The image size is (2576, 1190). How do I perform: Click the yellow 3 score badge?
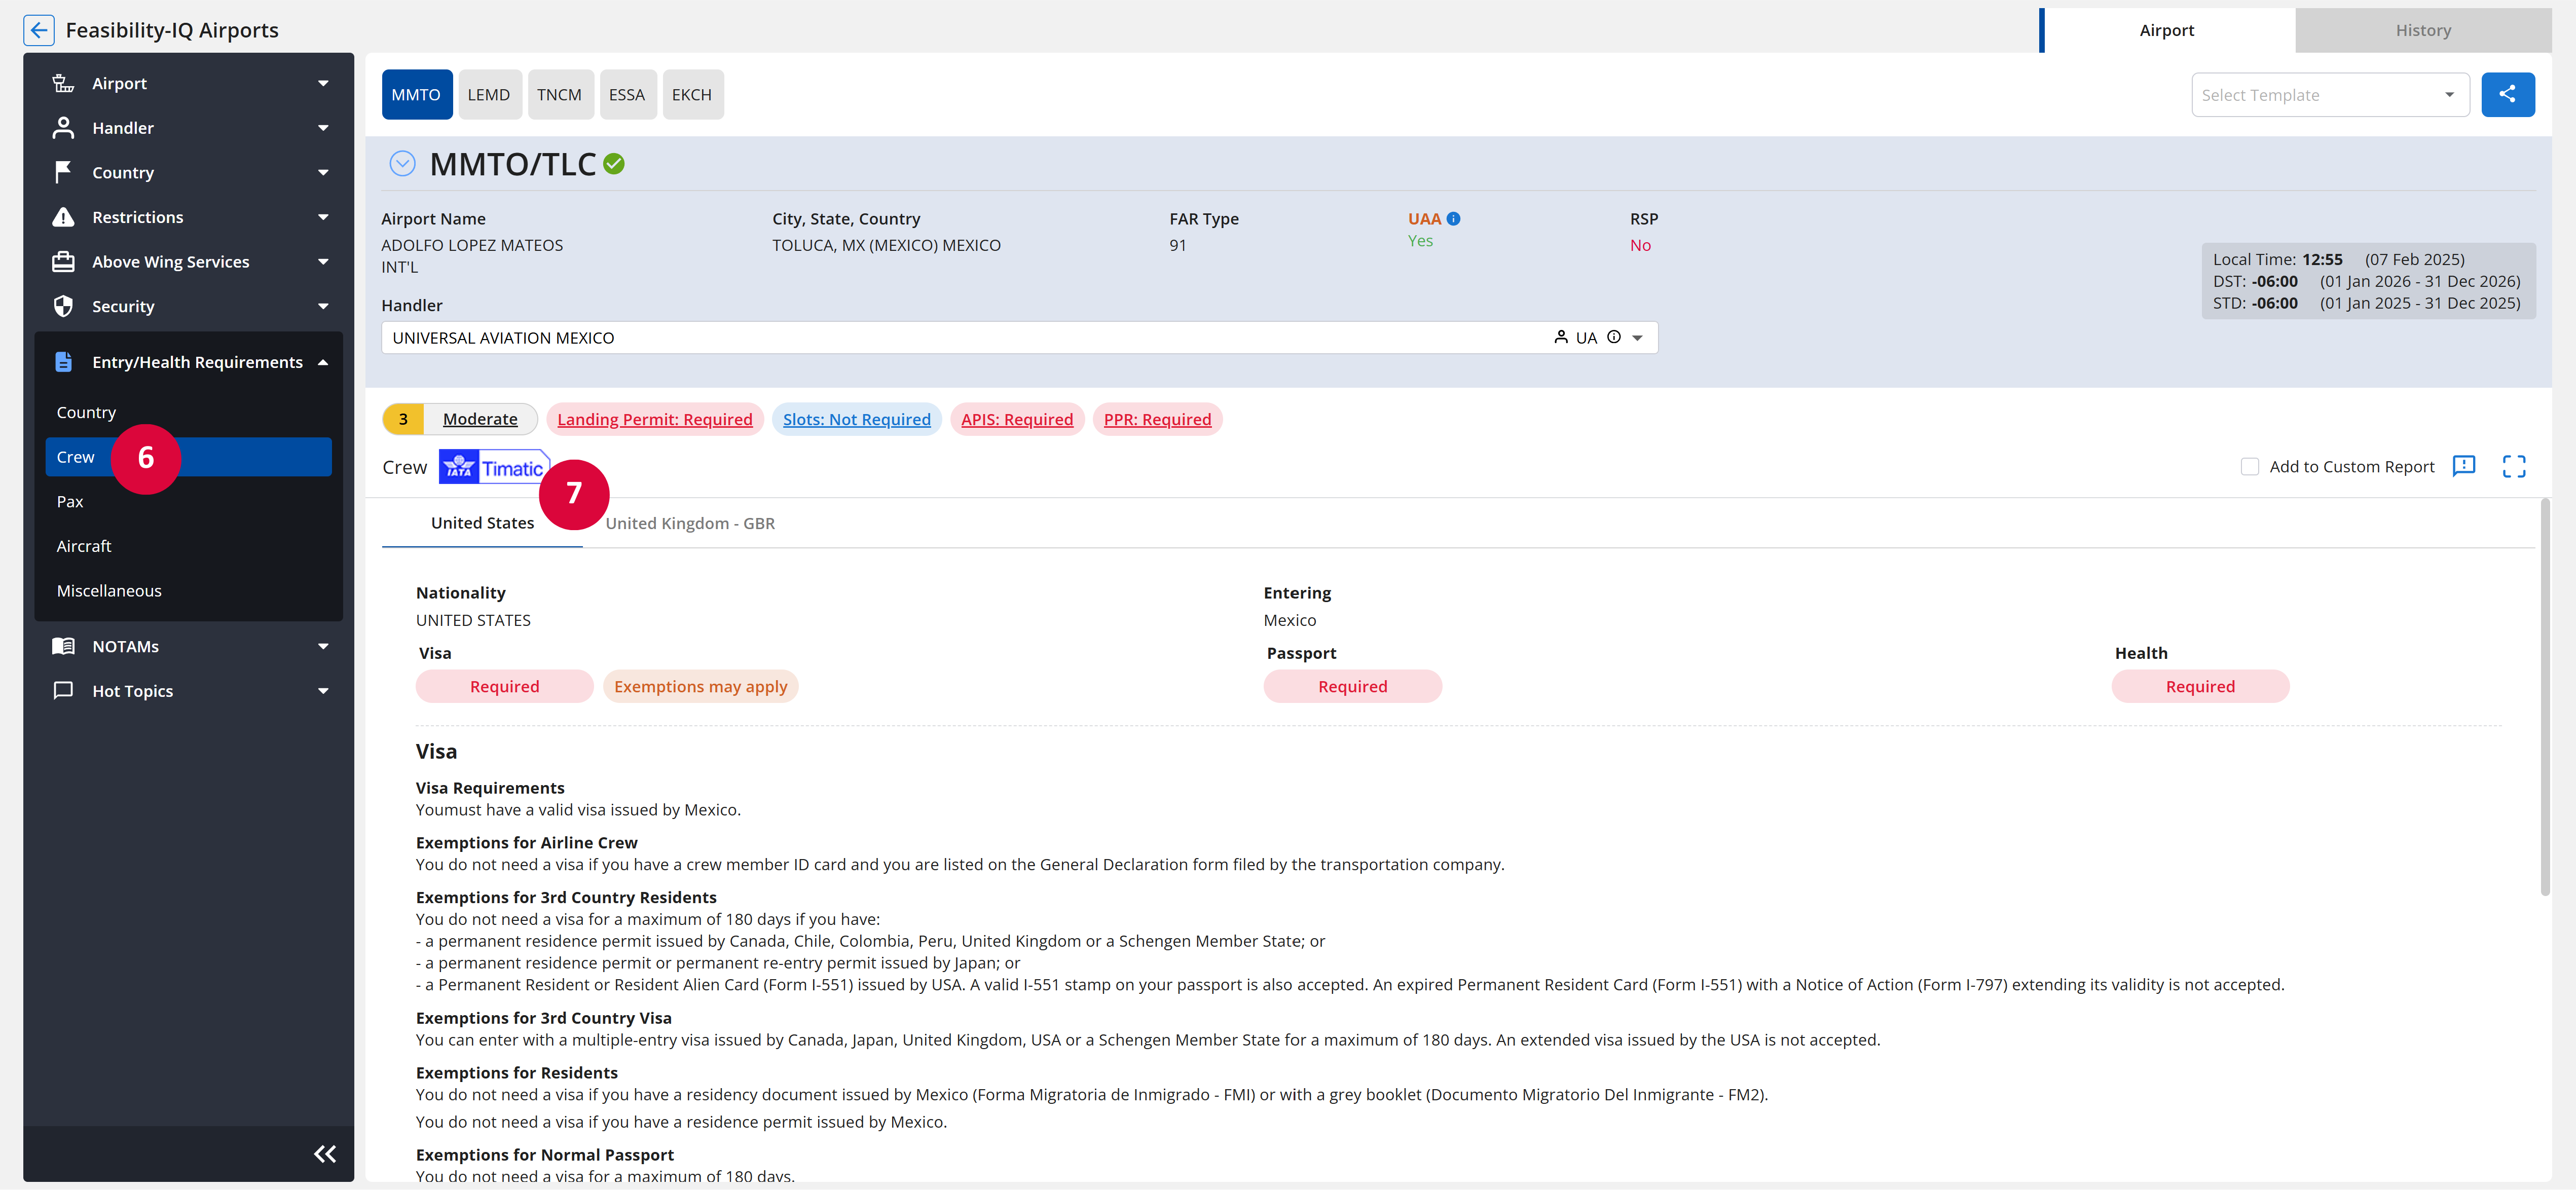403,419
